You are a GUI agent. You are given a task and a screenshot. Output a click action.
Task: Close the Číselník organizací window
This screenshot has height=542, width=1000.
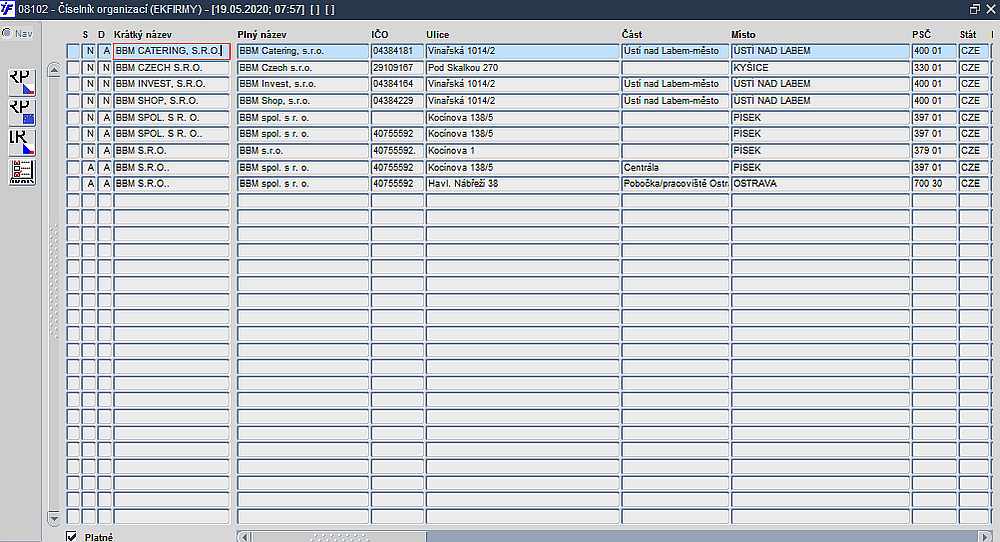point(990,9)
